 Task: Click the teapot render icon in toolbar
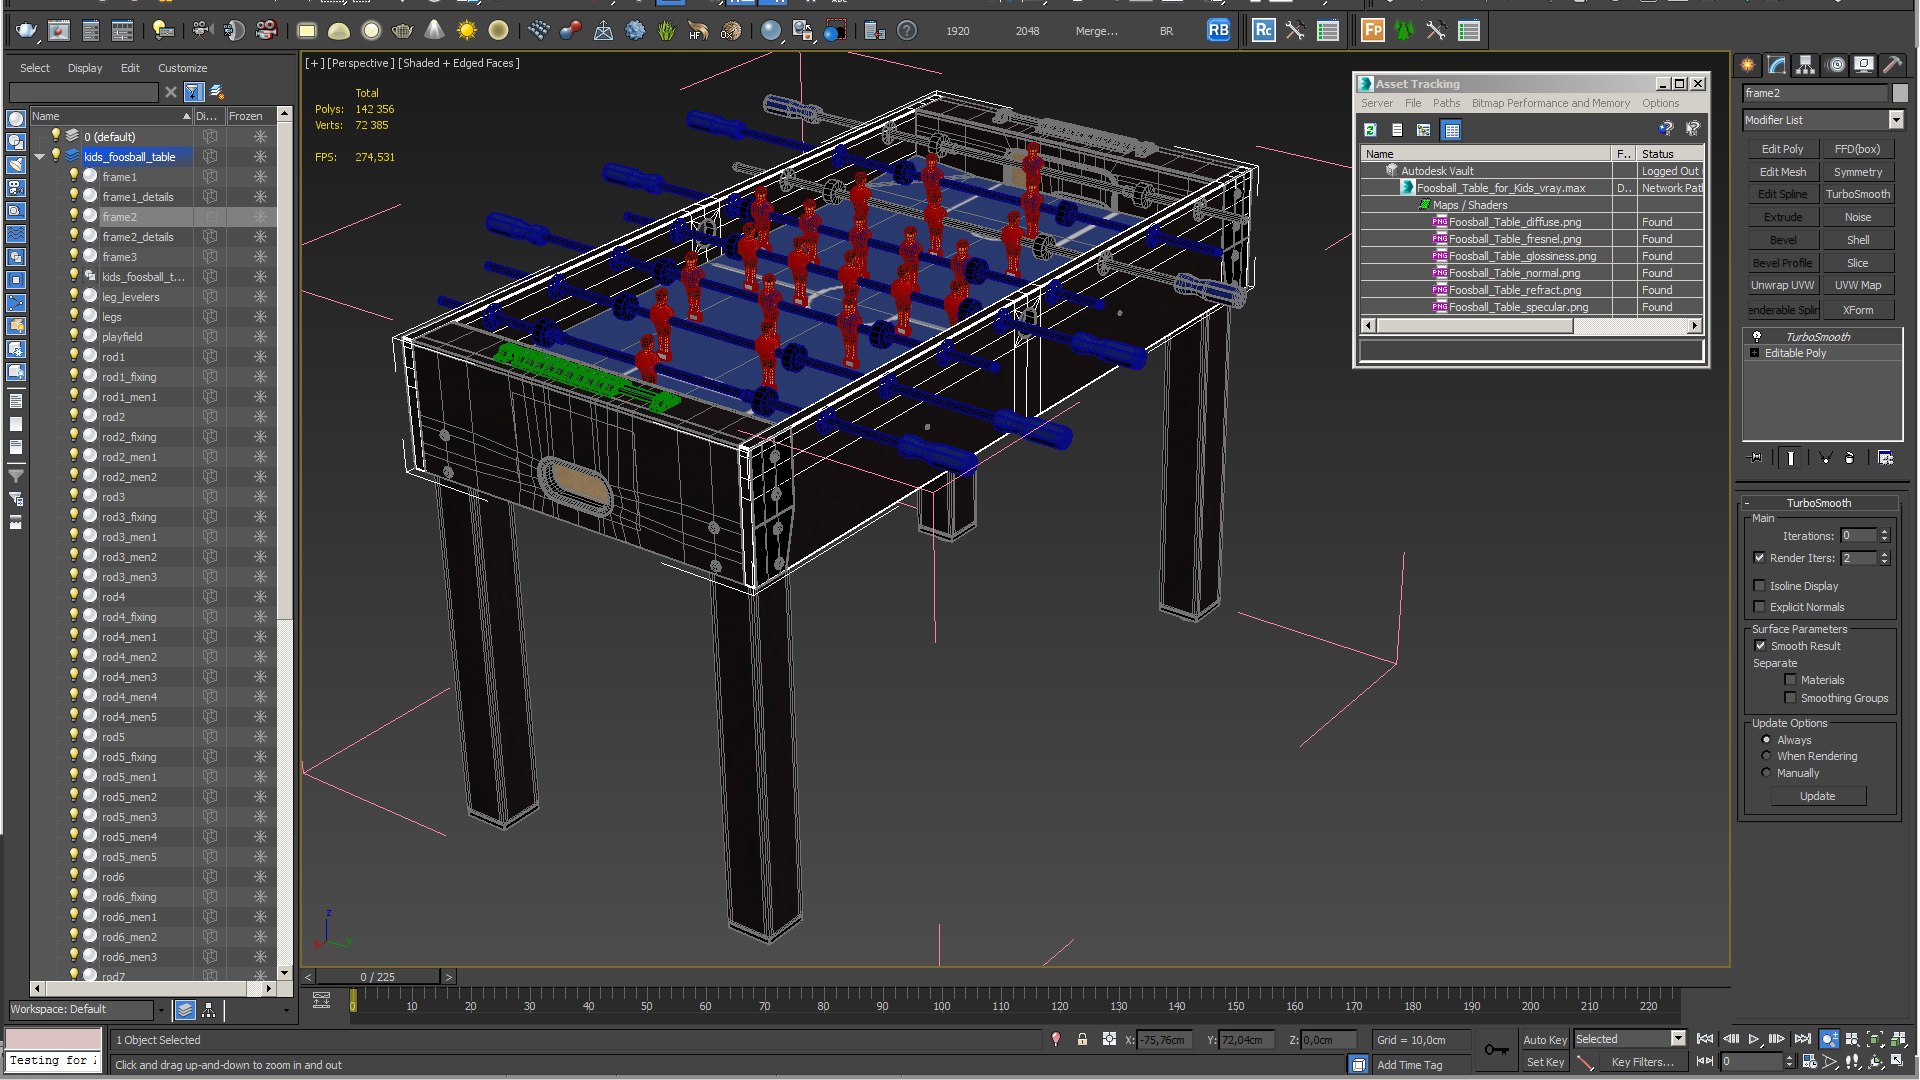coord(26,31)
